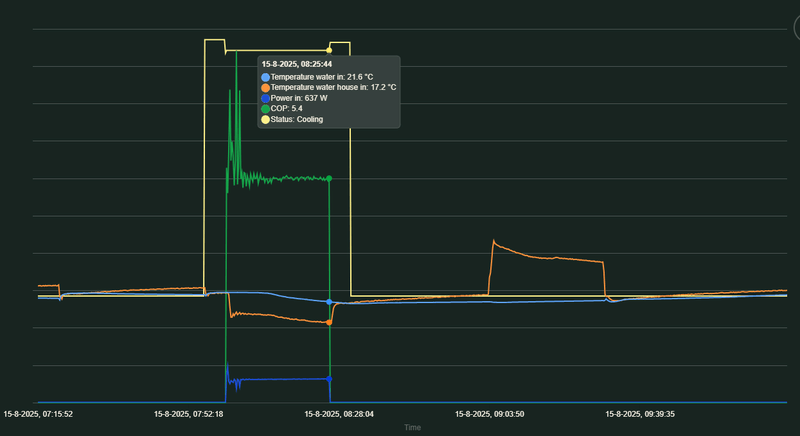Click the 'Time' axis title
Image resolution: width=800 pixels, height=436 pixels.
point(412,427)
